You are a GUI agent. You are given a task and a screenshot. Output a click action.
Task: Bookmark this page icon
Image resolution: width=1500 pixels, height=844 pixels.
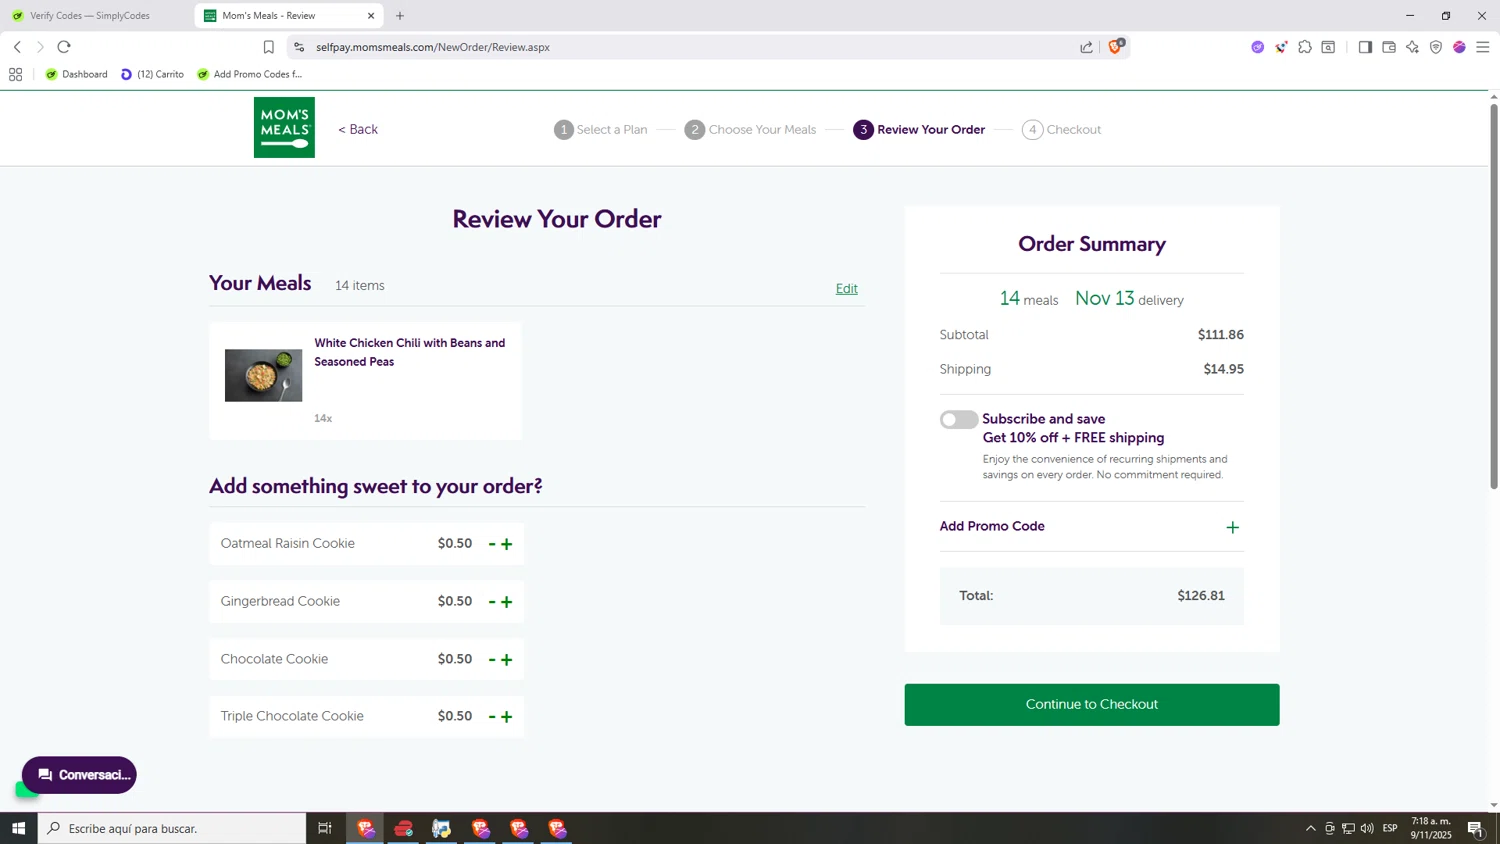[268, 47]
